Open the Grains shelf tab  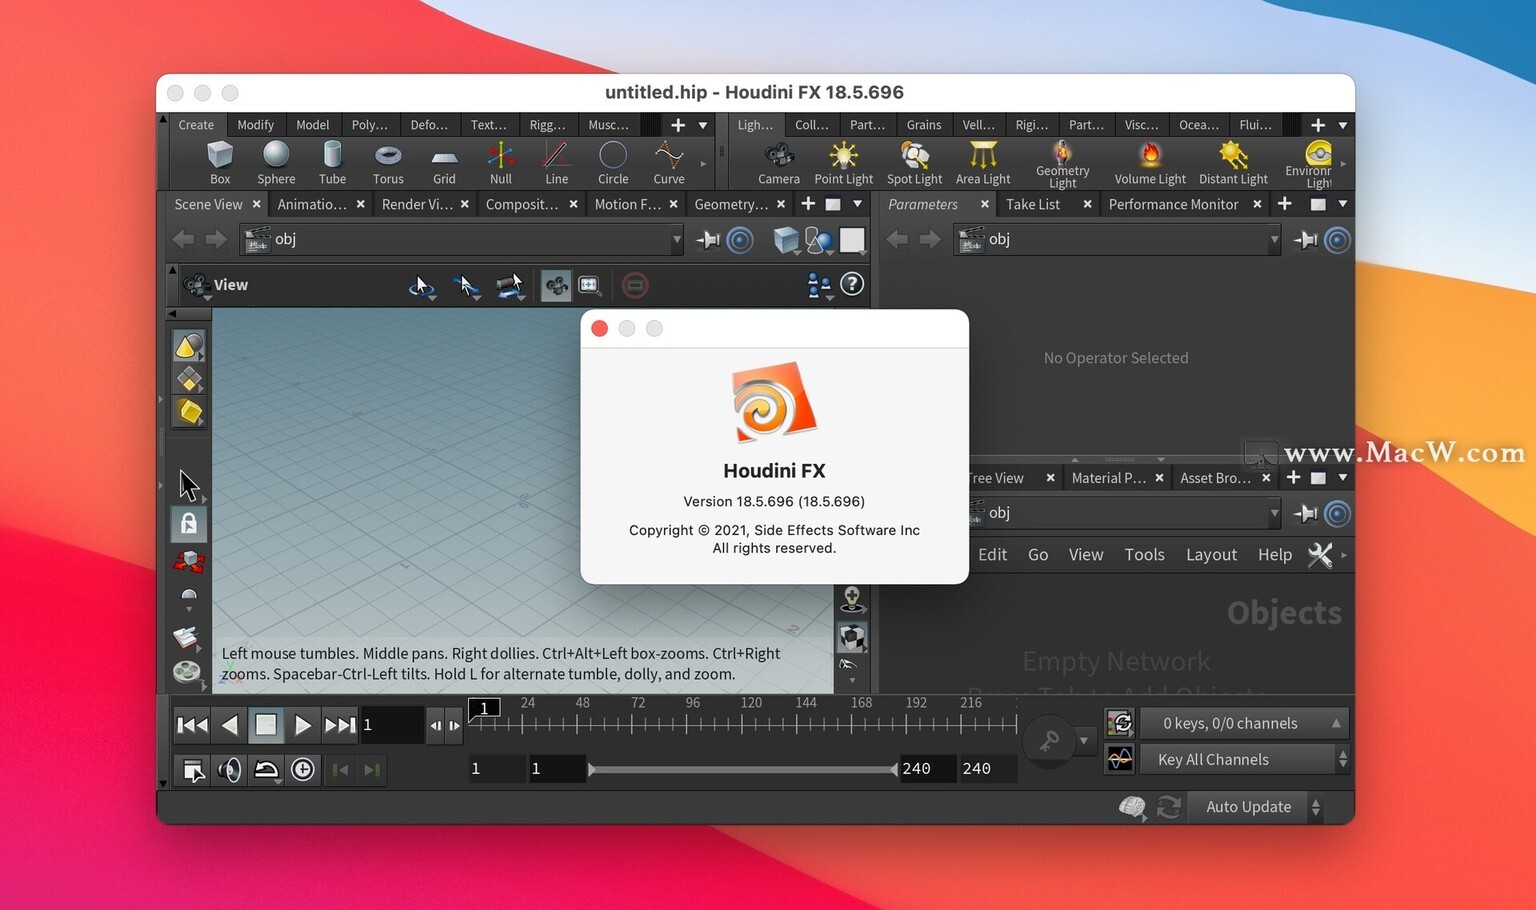point(924,125)
